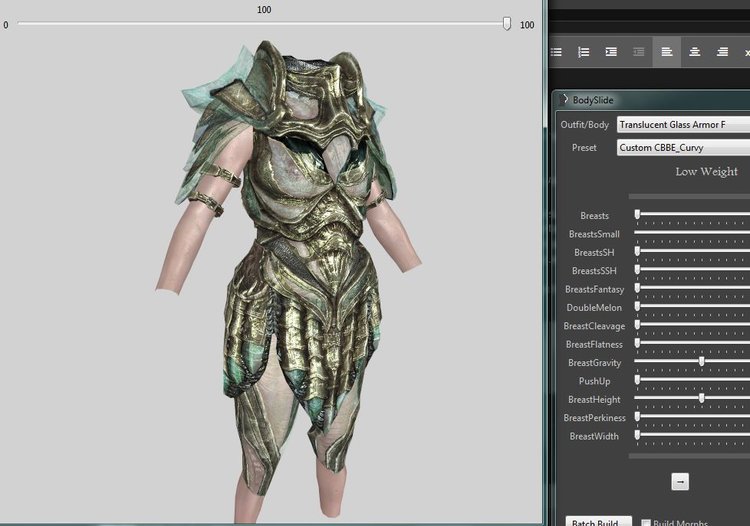Open the Preset dropdown Custom CBBE_Curvy
Image resolution: width=750 pixels, height=526 pixels.
pos(683,147)
